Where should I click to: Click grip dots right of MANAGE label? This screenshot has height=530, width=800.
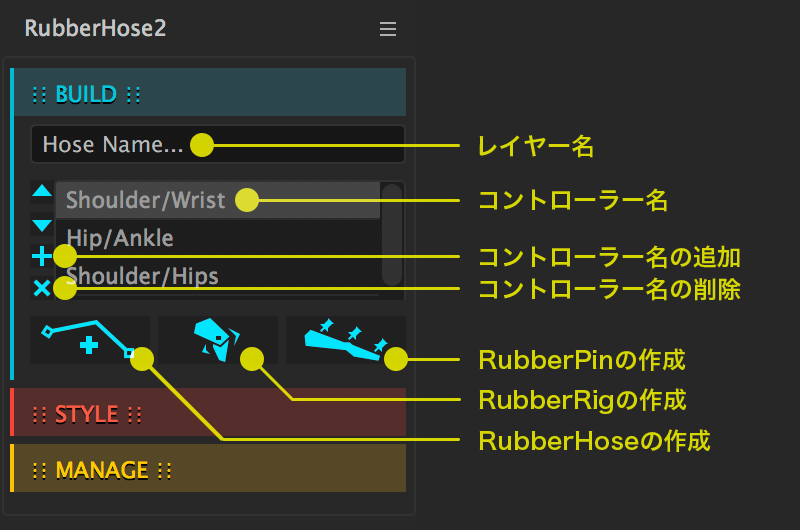pyautogui.click(x=165, y=470)
